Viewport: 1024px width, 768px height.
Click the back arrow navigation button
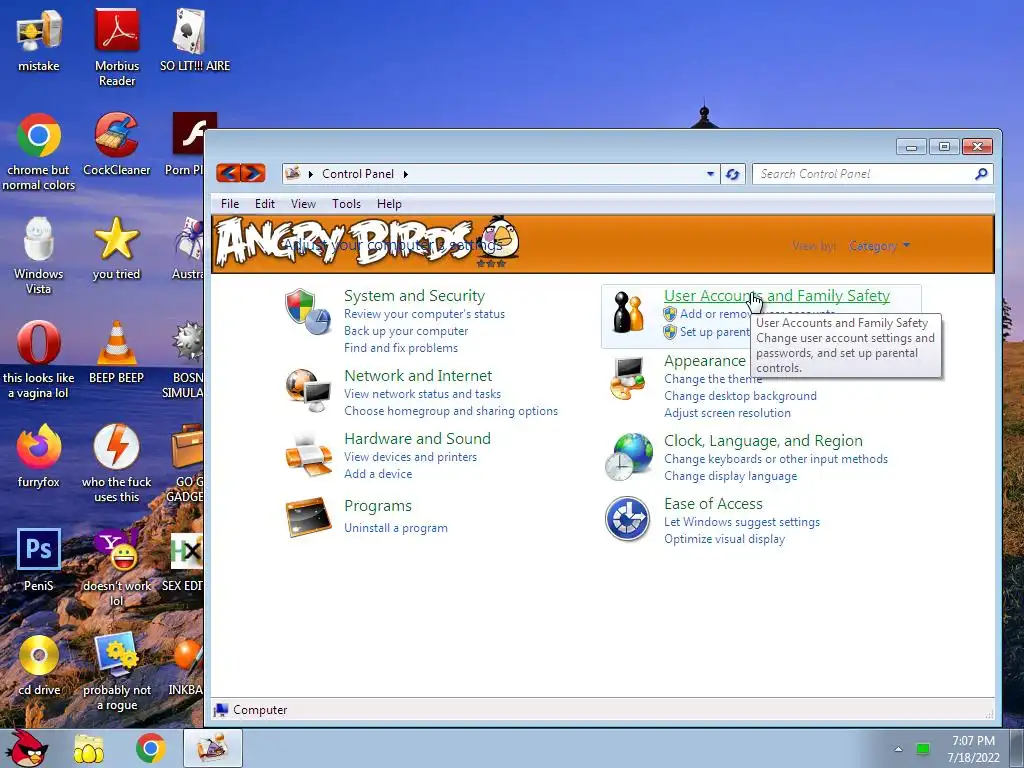(x=229, y=173)
